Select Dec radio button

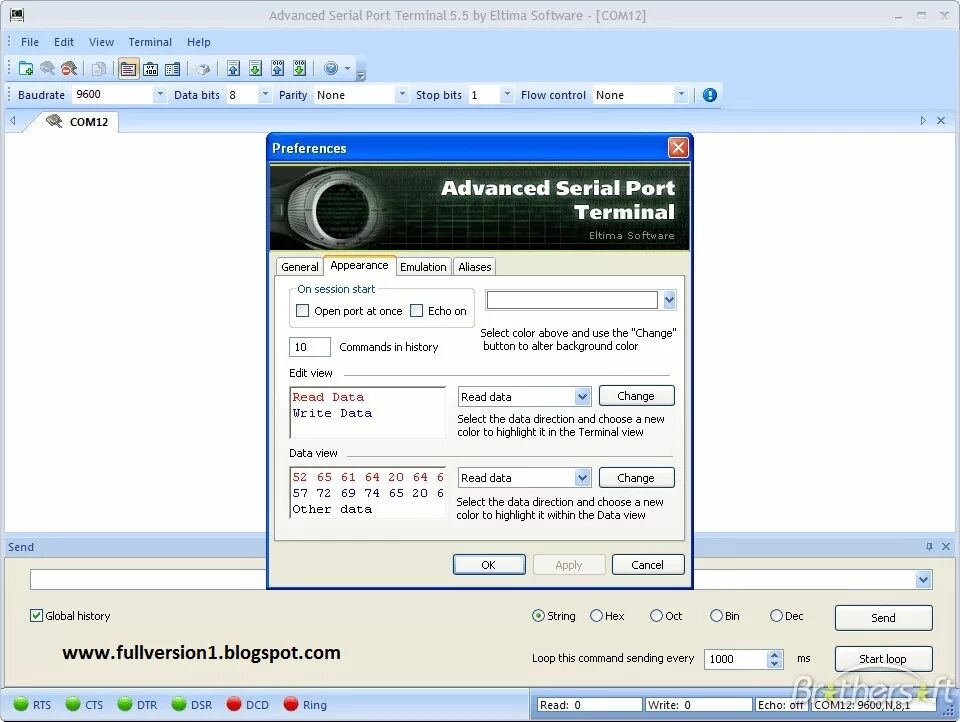click(776, 615)
